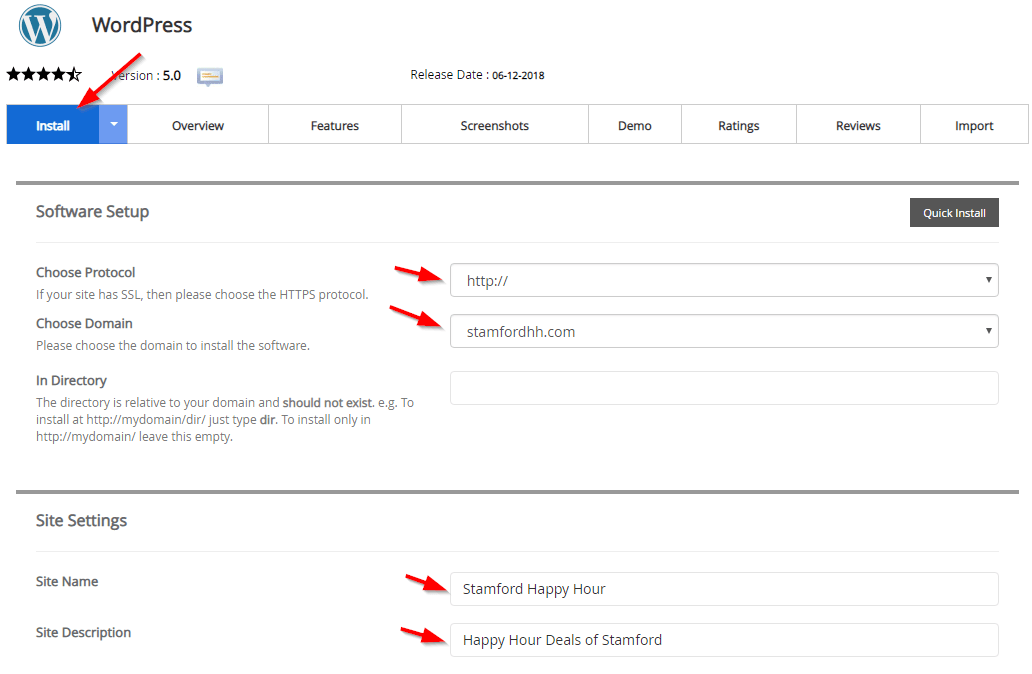The width and height of the screenshot is (1032, 674).
Task: Switch to the Overview tab
Action: (197, 125)
